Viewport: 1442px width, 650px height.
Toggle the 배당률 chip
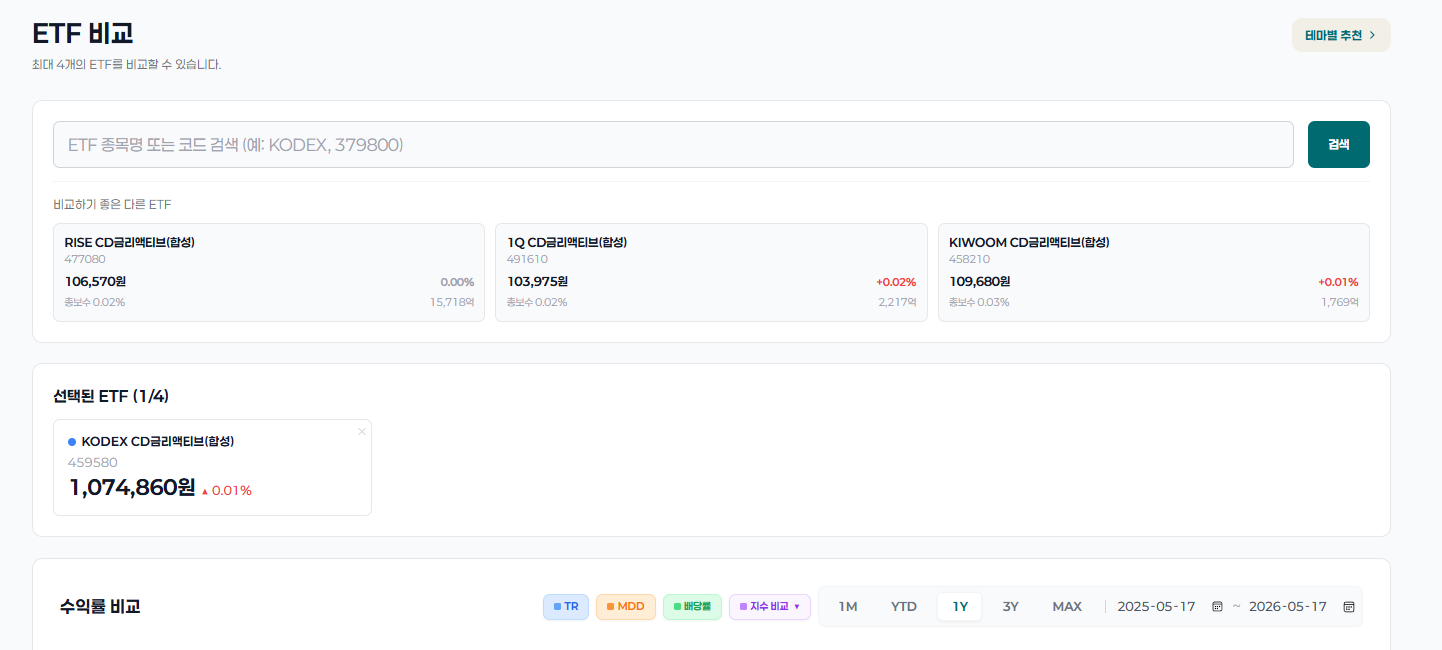point(692,607)
